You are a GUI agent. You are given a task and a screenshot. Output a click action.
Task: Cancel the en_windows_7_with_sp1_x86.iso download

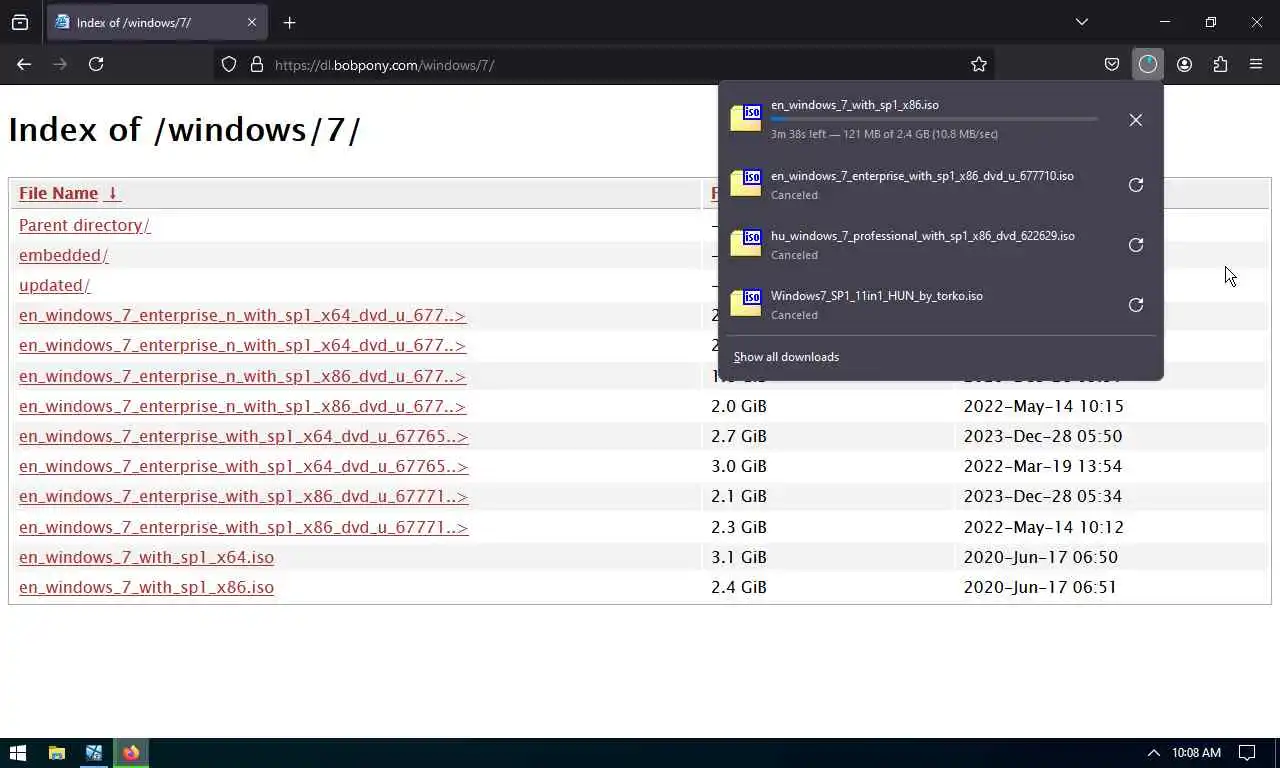click(1136, 120)
